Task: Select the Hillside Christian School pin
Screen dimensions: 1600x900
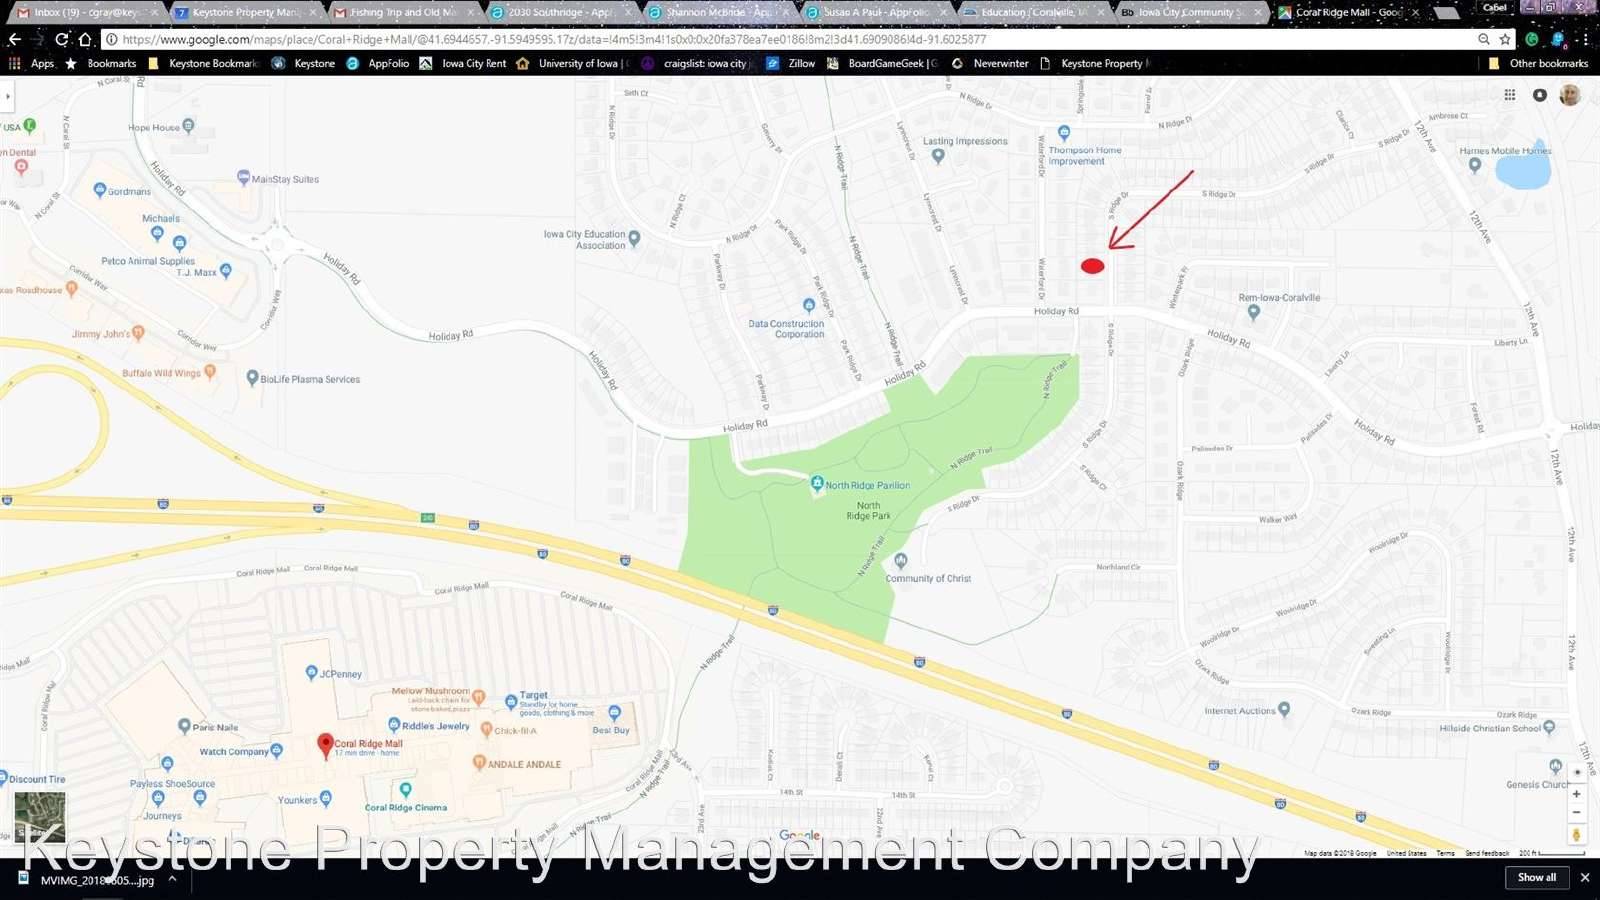Action: 1549,727
